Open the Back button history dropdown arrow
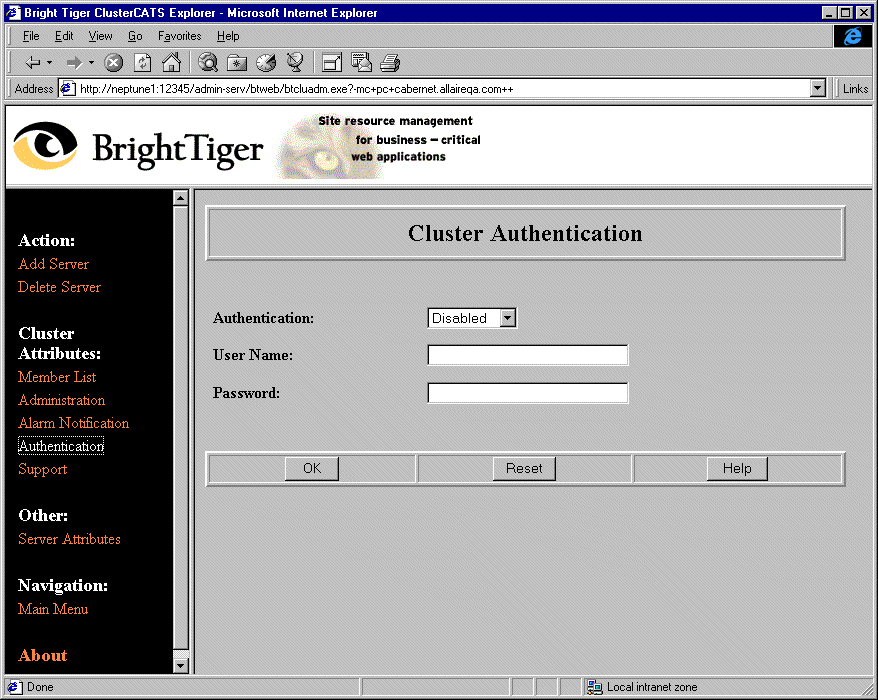The image size is (878, 700). point(50,63)
